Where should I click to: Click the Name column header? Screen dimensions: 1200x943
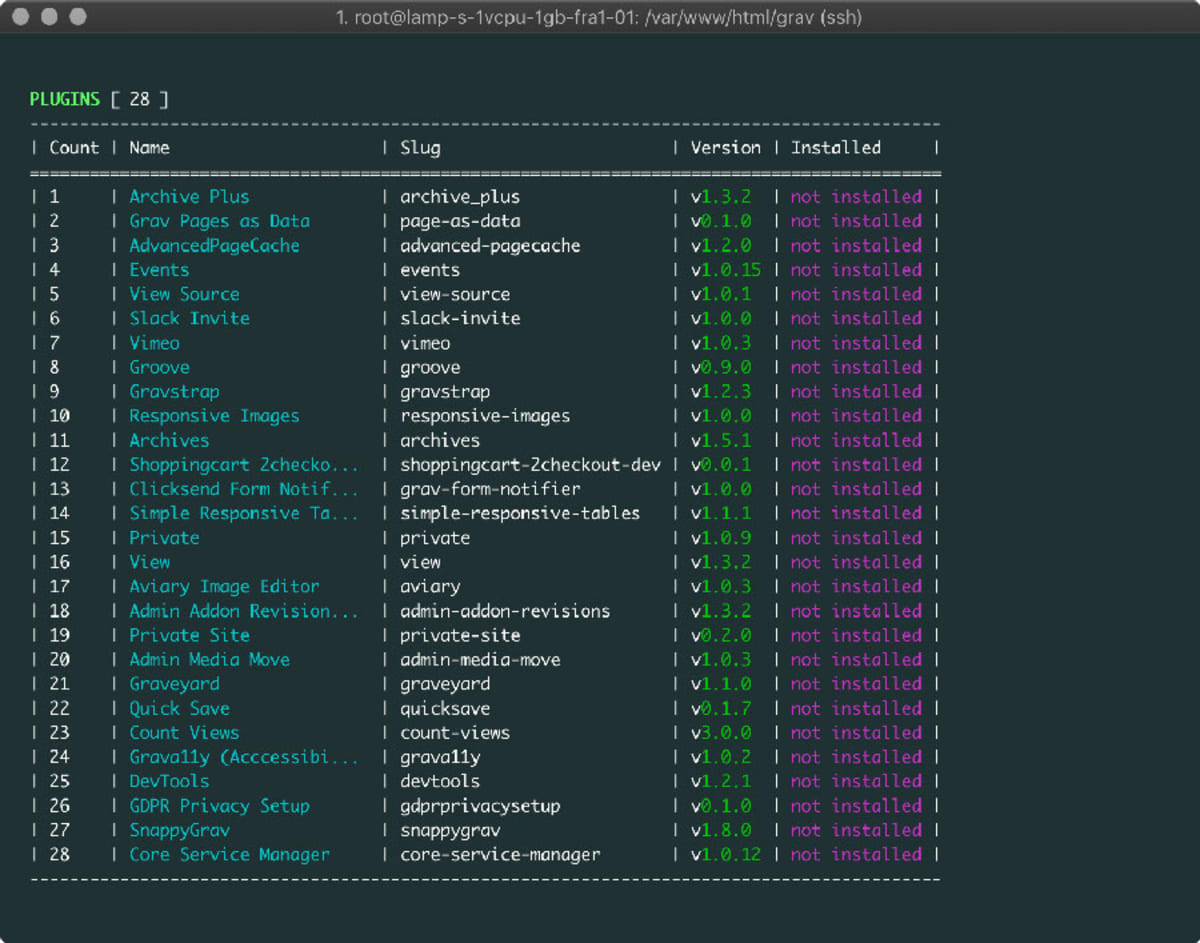click(x=149, y=148)
